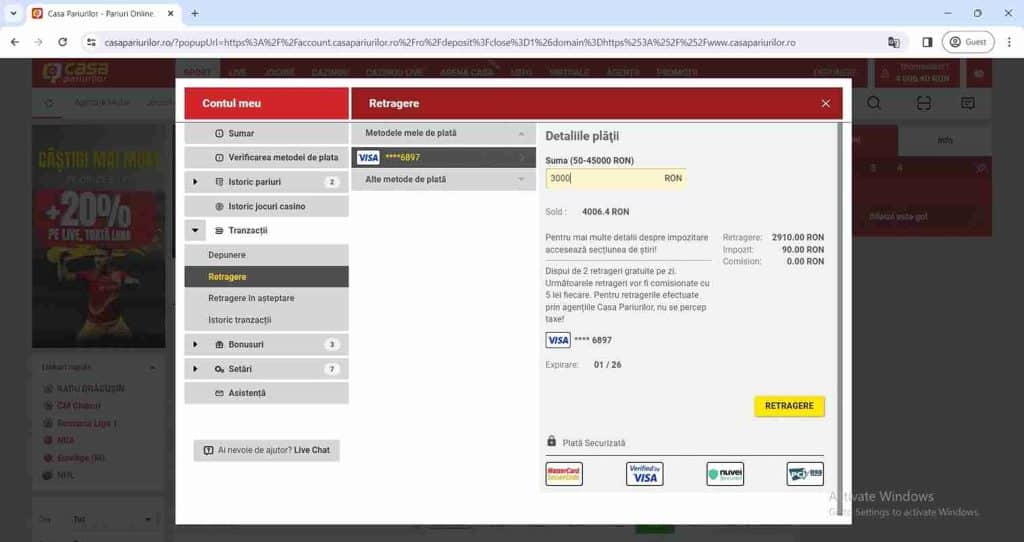Open Chrome three-dot menu

coord(1009,42)
